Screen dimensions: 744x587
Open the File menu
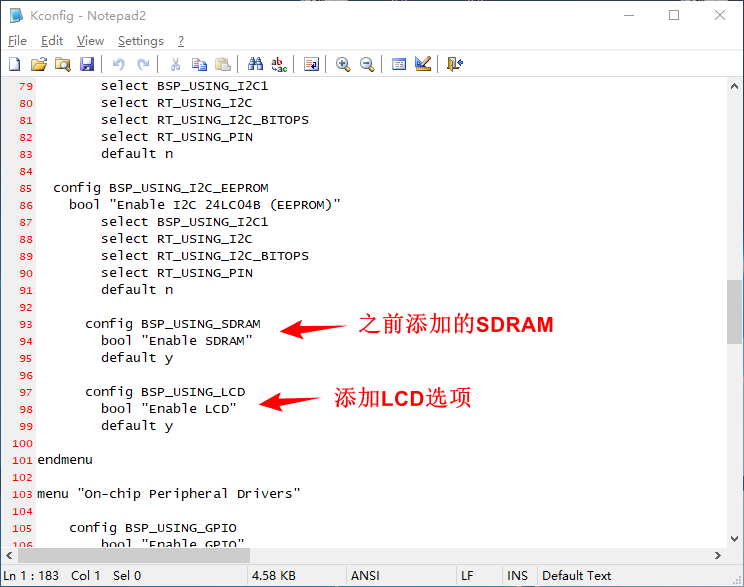pyautogui.click(x=17, y=41)
